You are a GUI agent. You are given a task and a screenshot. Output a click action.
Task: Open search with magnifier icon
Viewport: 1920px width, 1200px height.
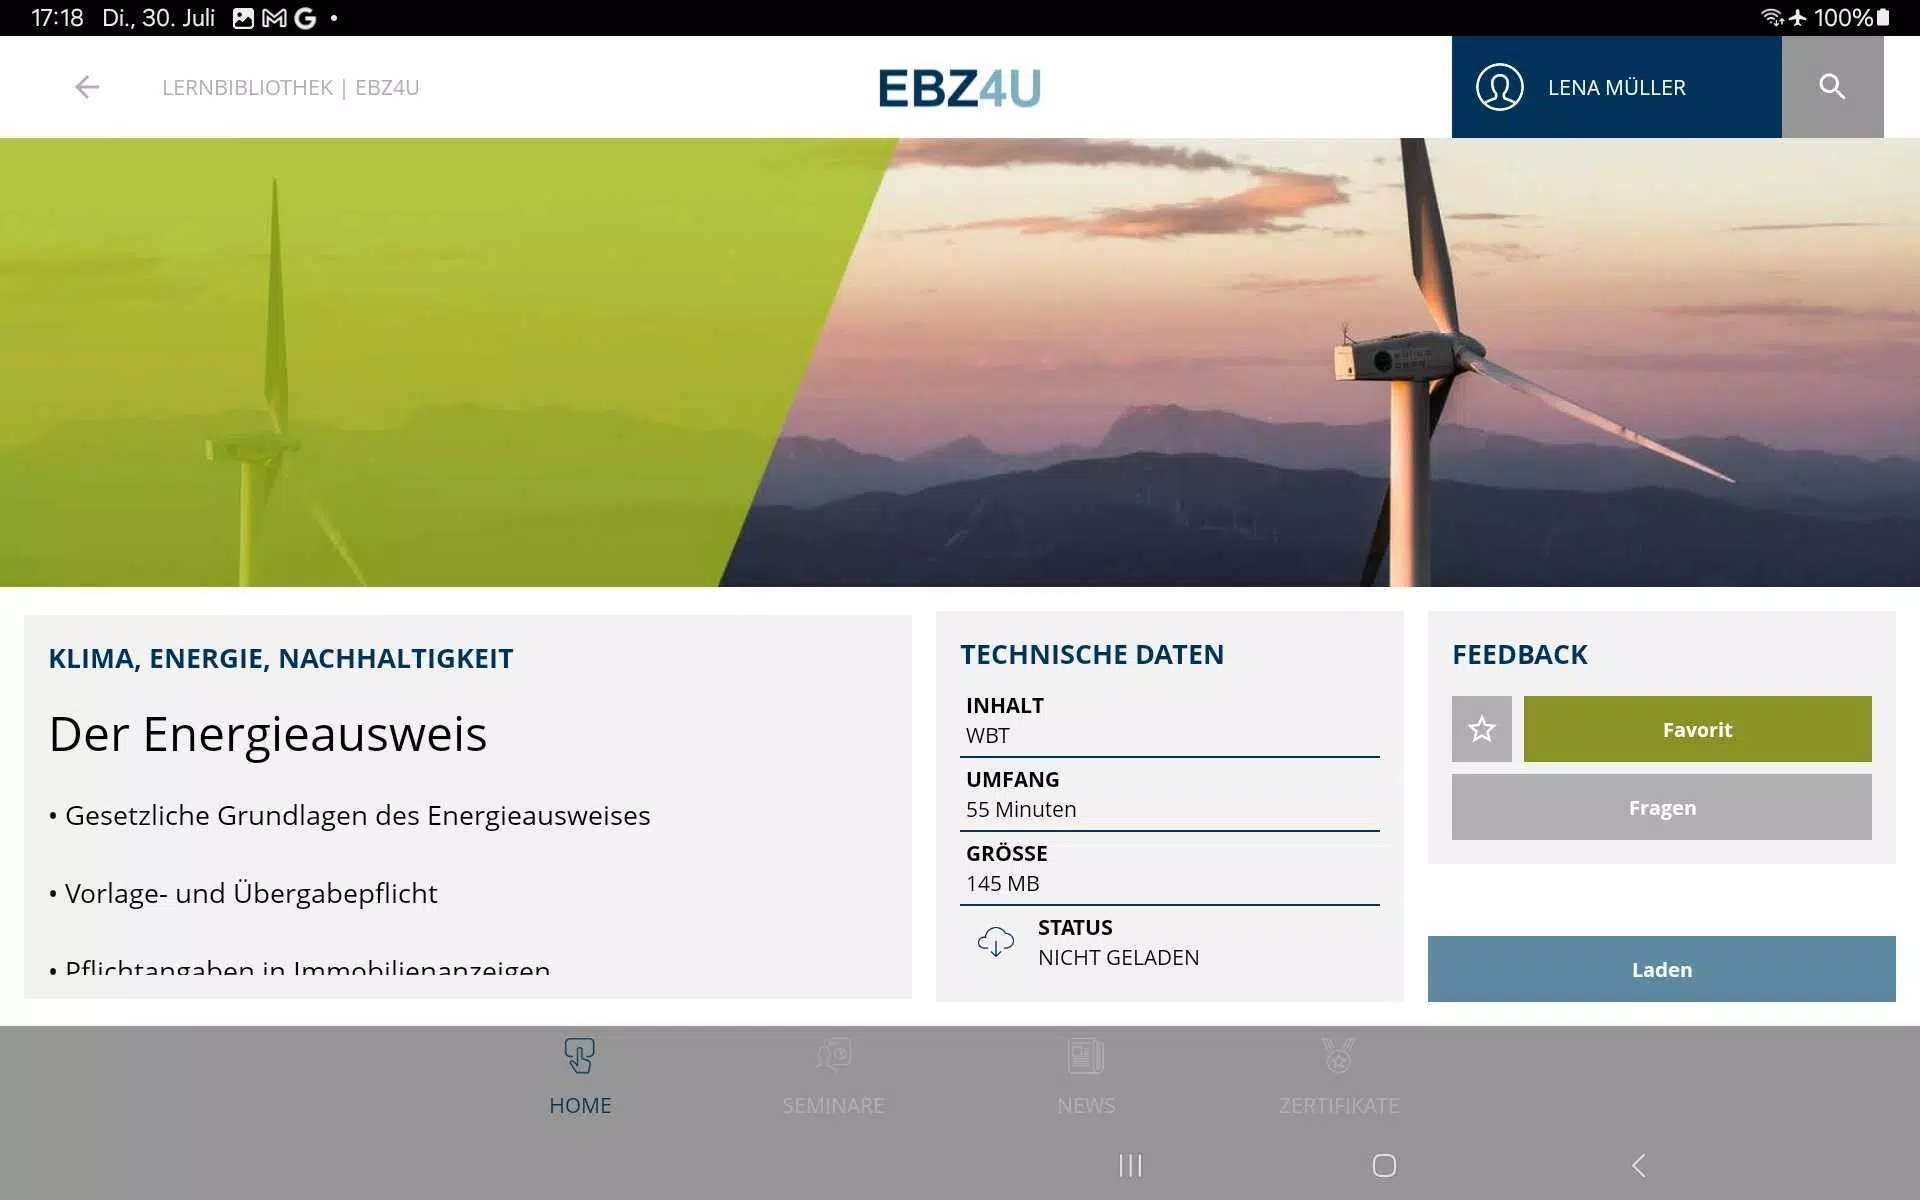tap(1831, 87)
